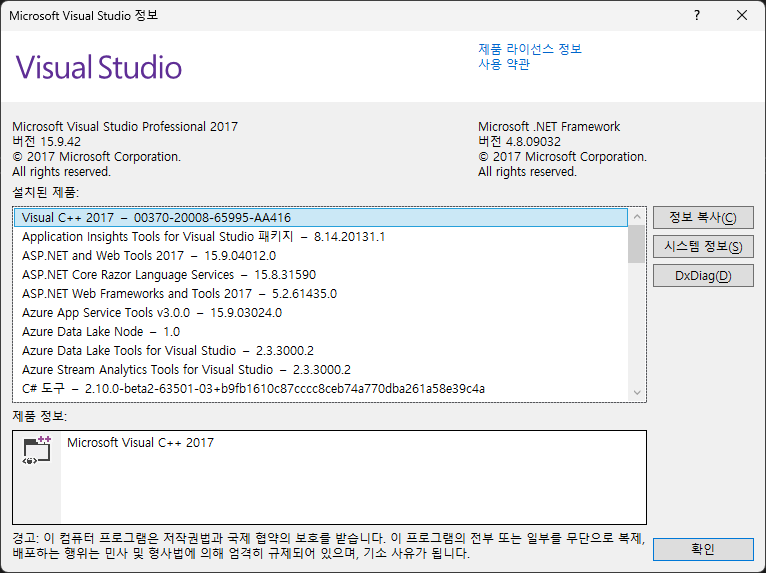Click the Visual Studio logo
766x573 pixels.
coord(99,67)
